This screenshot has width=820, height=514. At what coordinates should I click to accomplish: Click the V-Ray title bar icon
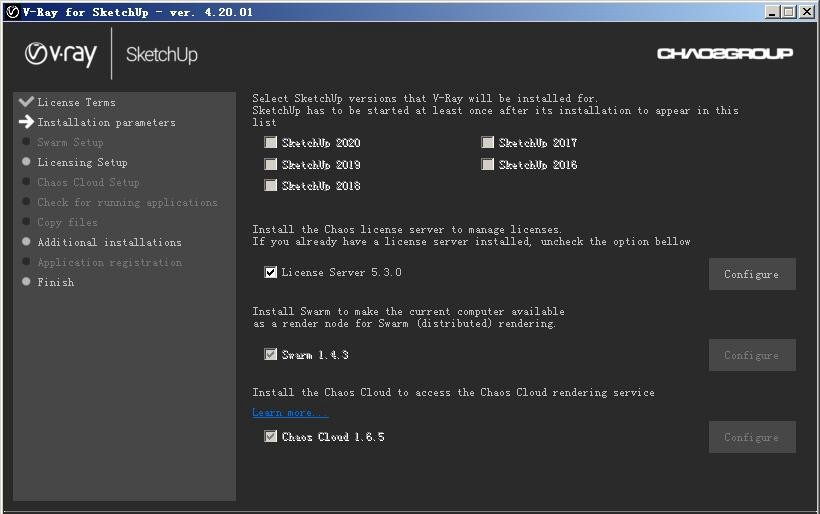tap(13, 12)
